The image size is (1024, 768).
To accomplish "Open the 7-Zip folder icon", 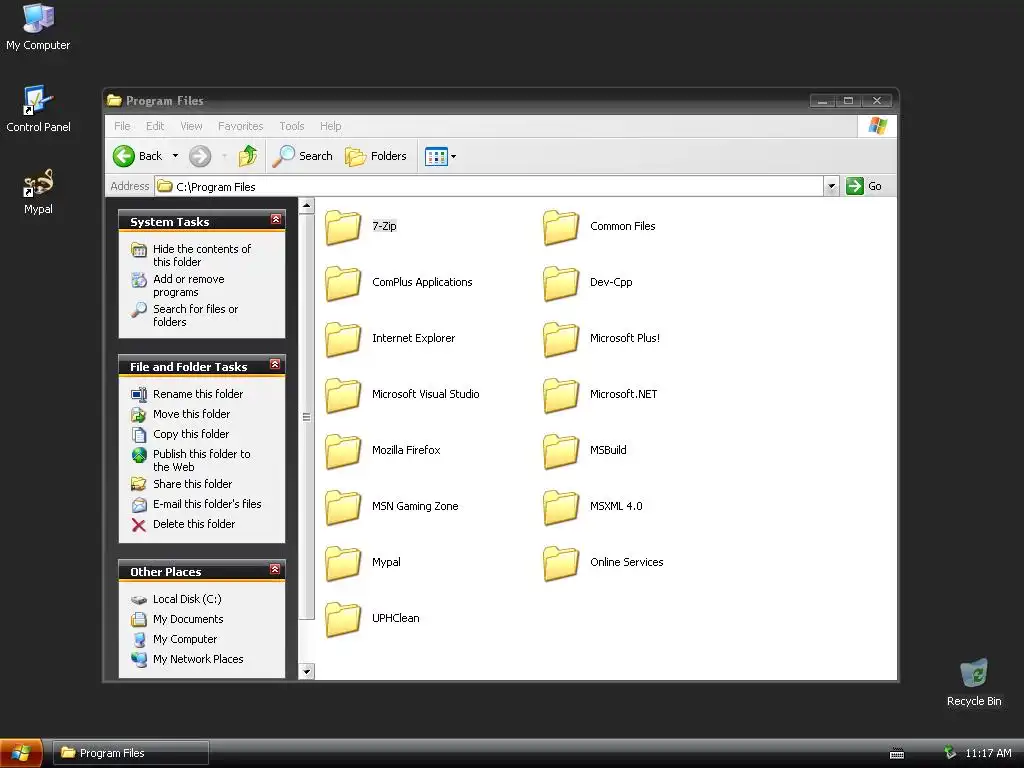I will coord(343,227).
